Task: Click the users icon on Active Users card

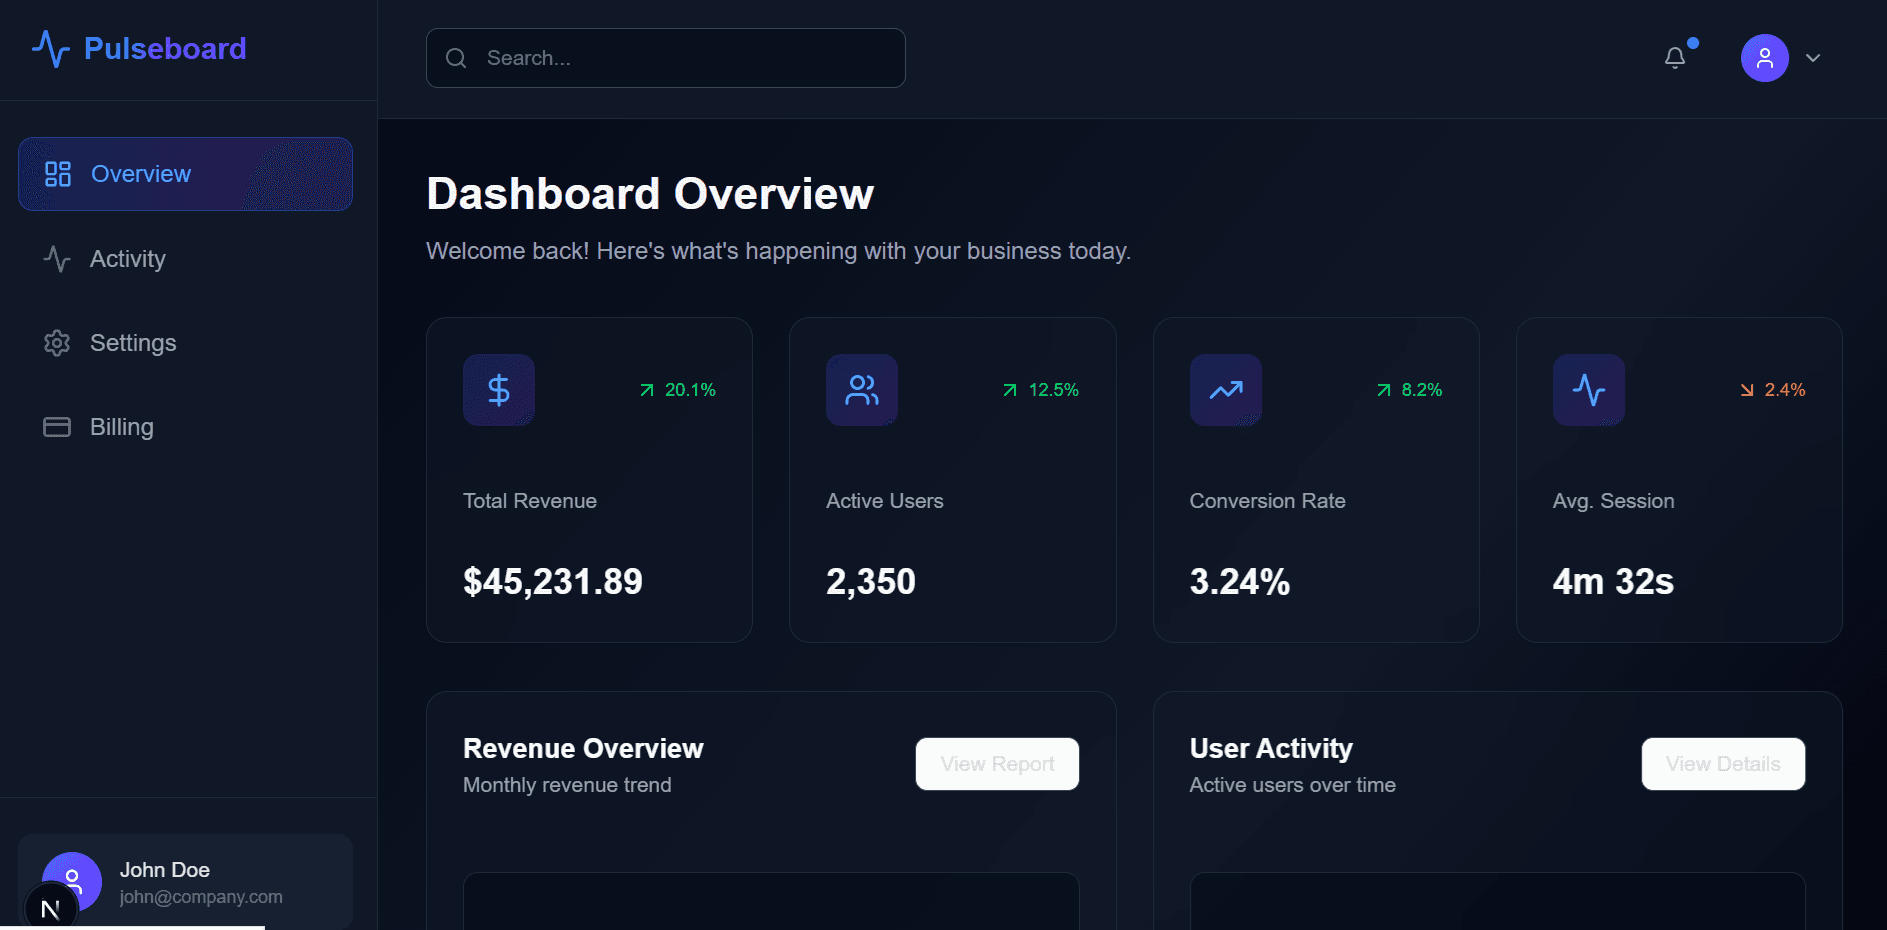Action: point(861,390)
